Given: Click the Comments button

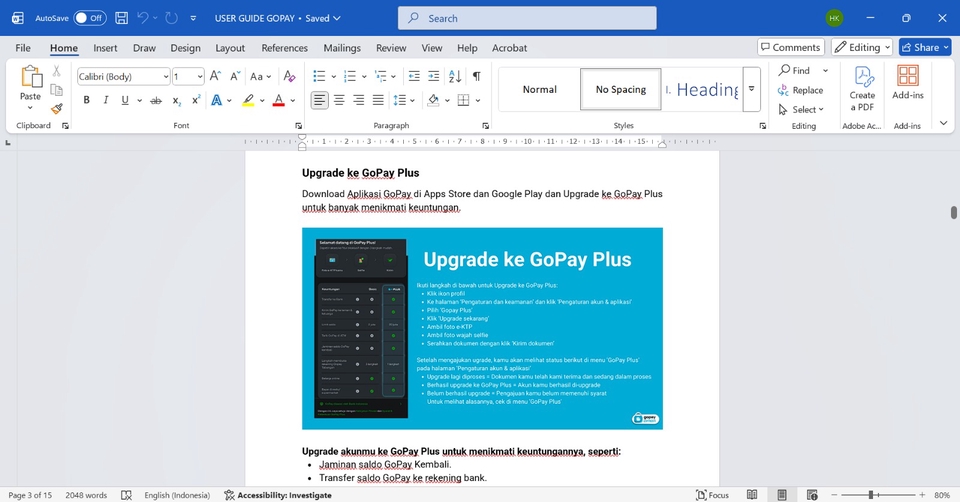Looking at the screenshot, I should [790, 47].
